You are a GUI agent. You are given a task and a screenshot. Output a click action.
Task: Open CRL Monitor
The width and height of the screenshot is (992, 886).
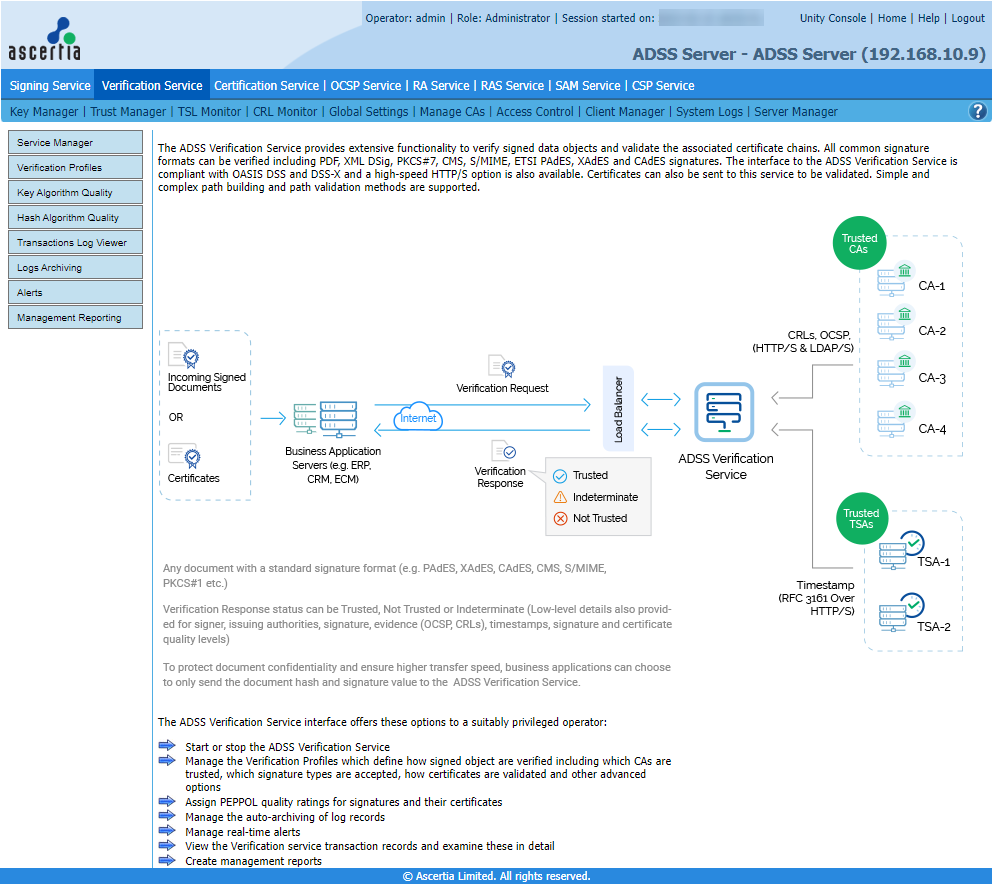[x=285, y=111]
